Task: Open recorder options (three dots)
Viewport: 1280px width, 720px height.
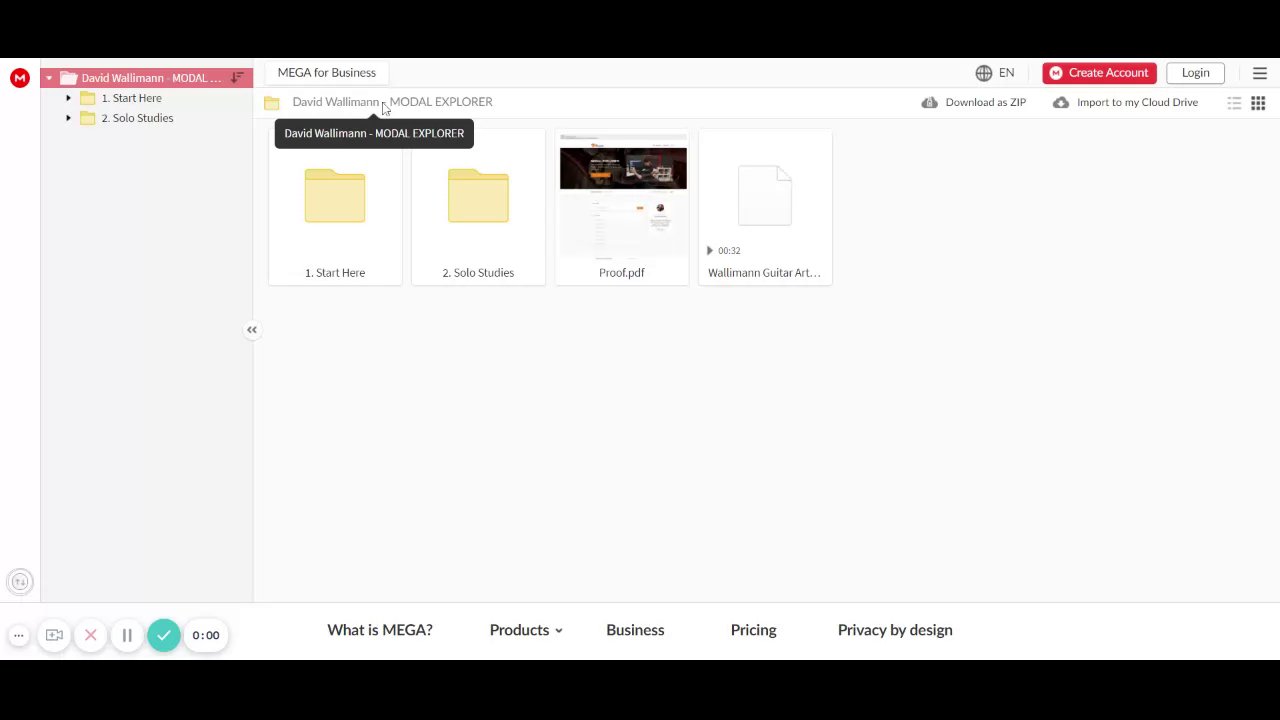Action: [19, 635]
